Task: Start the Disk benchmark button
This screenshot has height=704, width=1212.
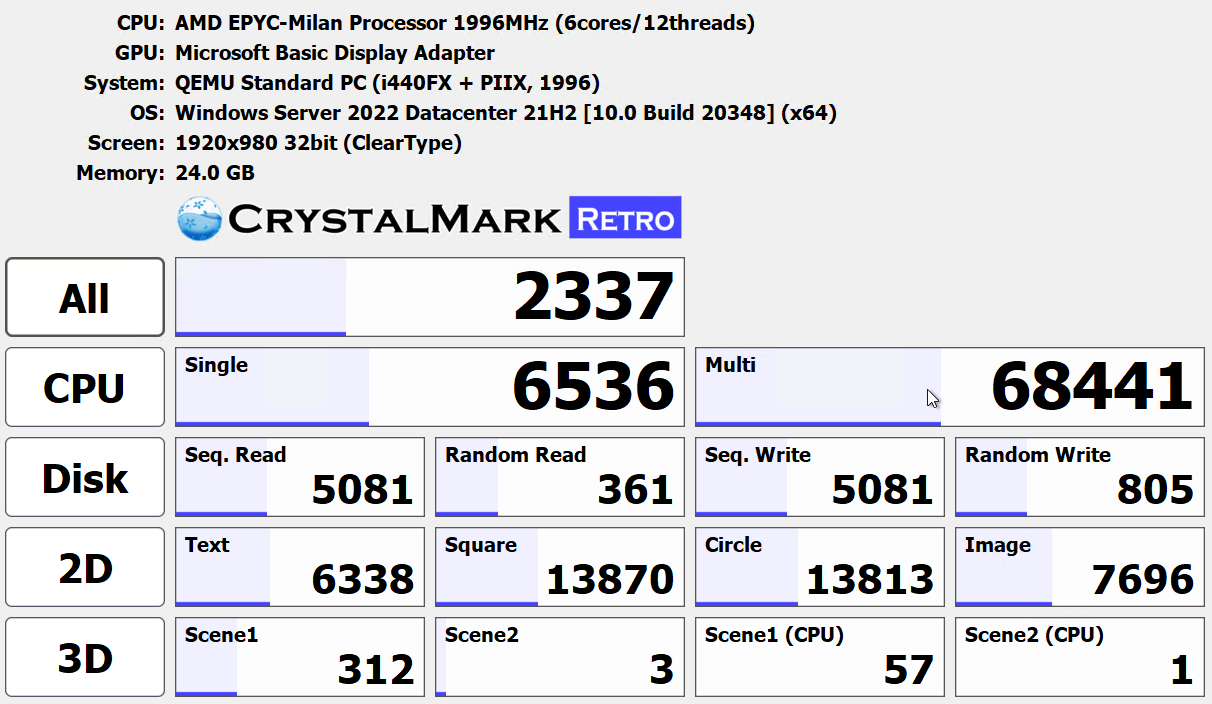Action: pyautogui.click(x=85, y=477)
